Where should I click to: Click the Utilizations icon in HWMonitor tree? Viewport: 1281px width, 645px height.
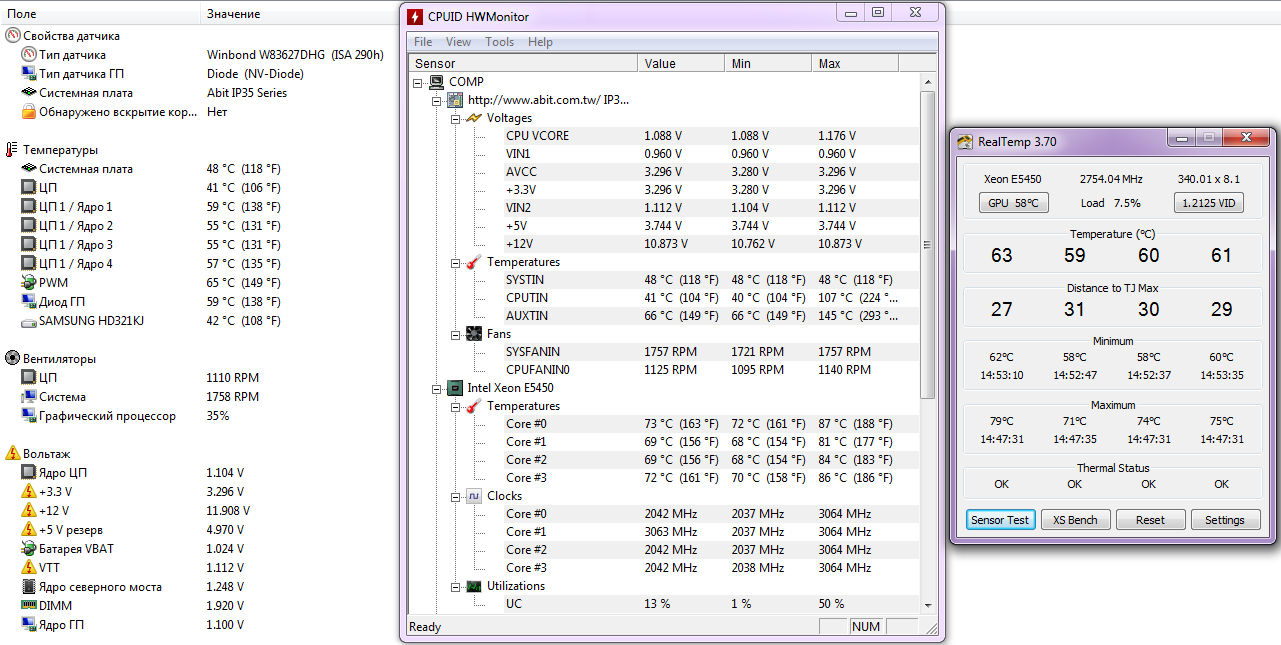(x=473, y=586)
